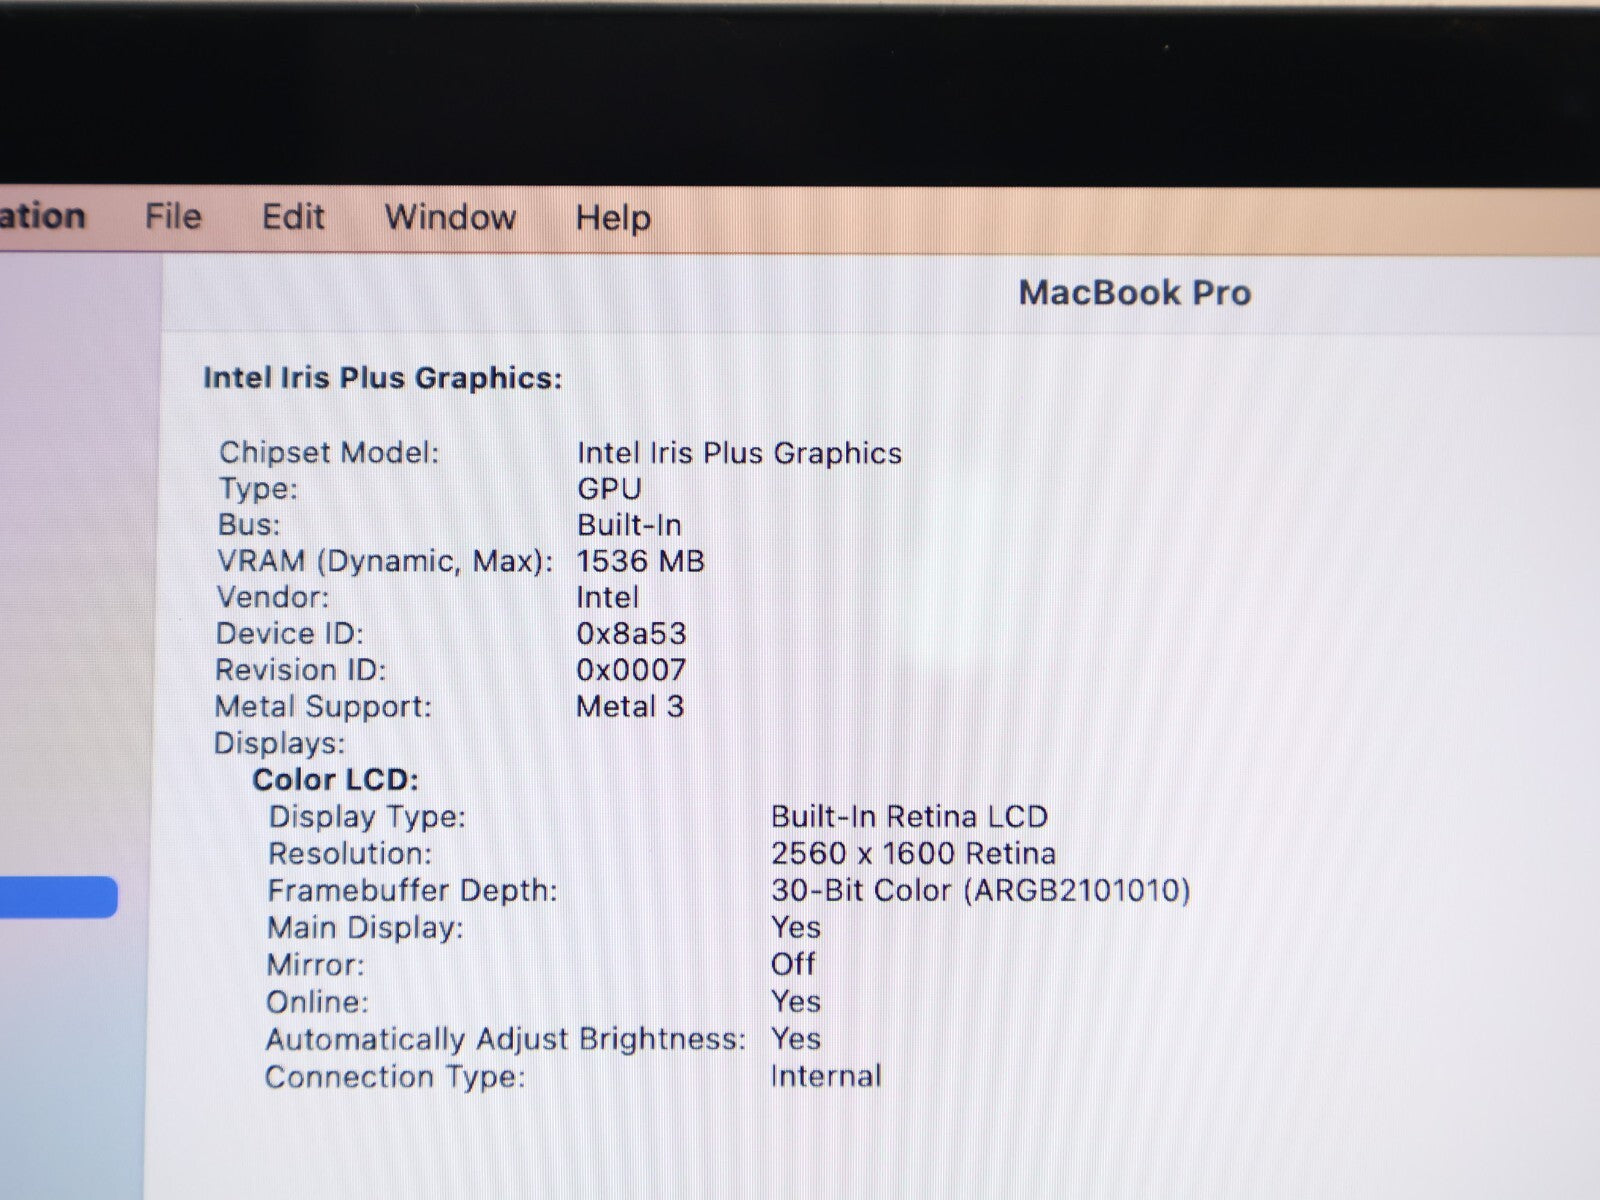Click the MacBook Pro window title
The height and width of the screenshot is (1200, 1600).
1135,293
